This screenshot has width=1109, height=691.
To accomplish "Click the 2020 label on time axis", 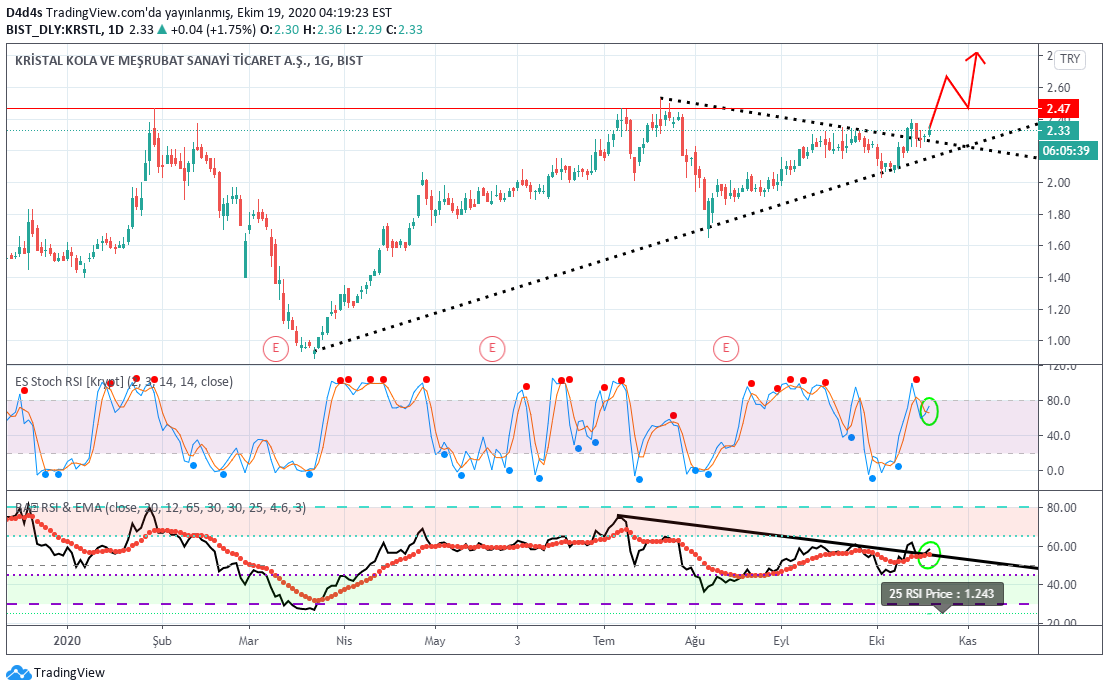I will 67,641.
